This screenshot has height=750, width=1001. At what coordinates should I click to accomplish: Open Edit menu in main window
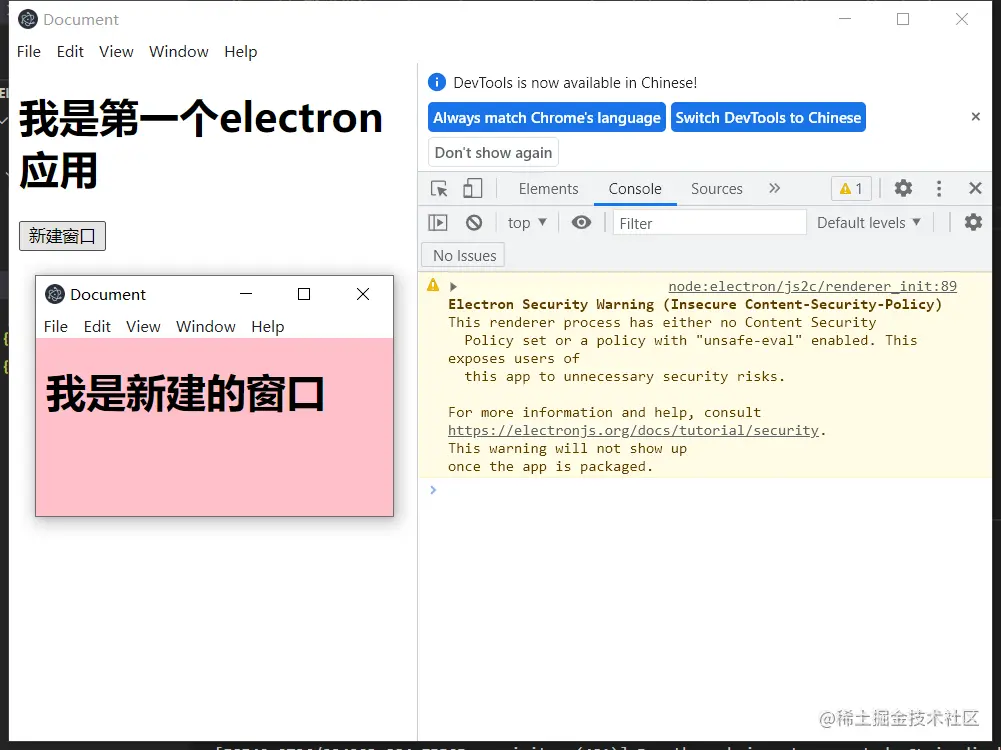point(70,52)
